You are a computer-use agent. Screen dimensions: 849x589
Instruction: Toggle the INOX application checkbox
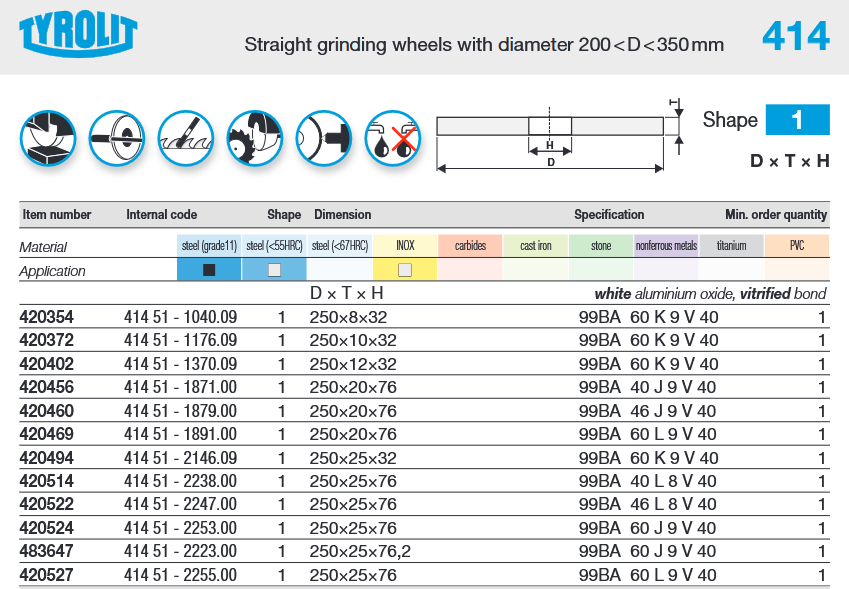[405, 270]
